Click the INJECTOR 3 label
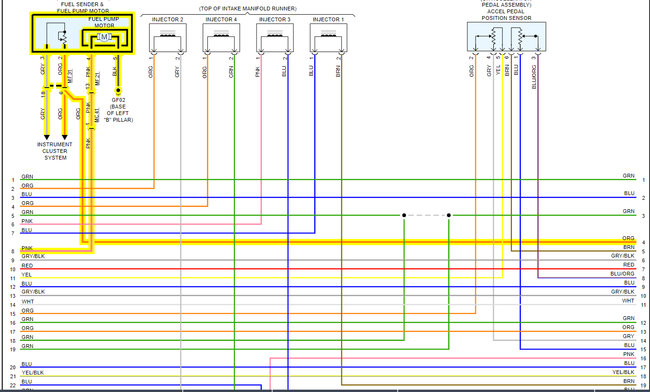Viewport: 650px width, 392px height. tap(274, 19)
